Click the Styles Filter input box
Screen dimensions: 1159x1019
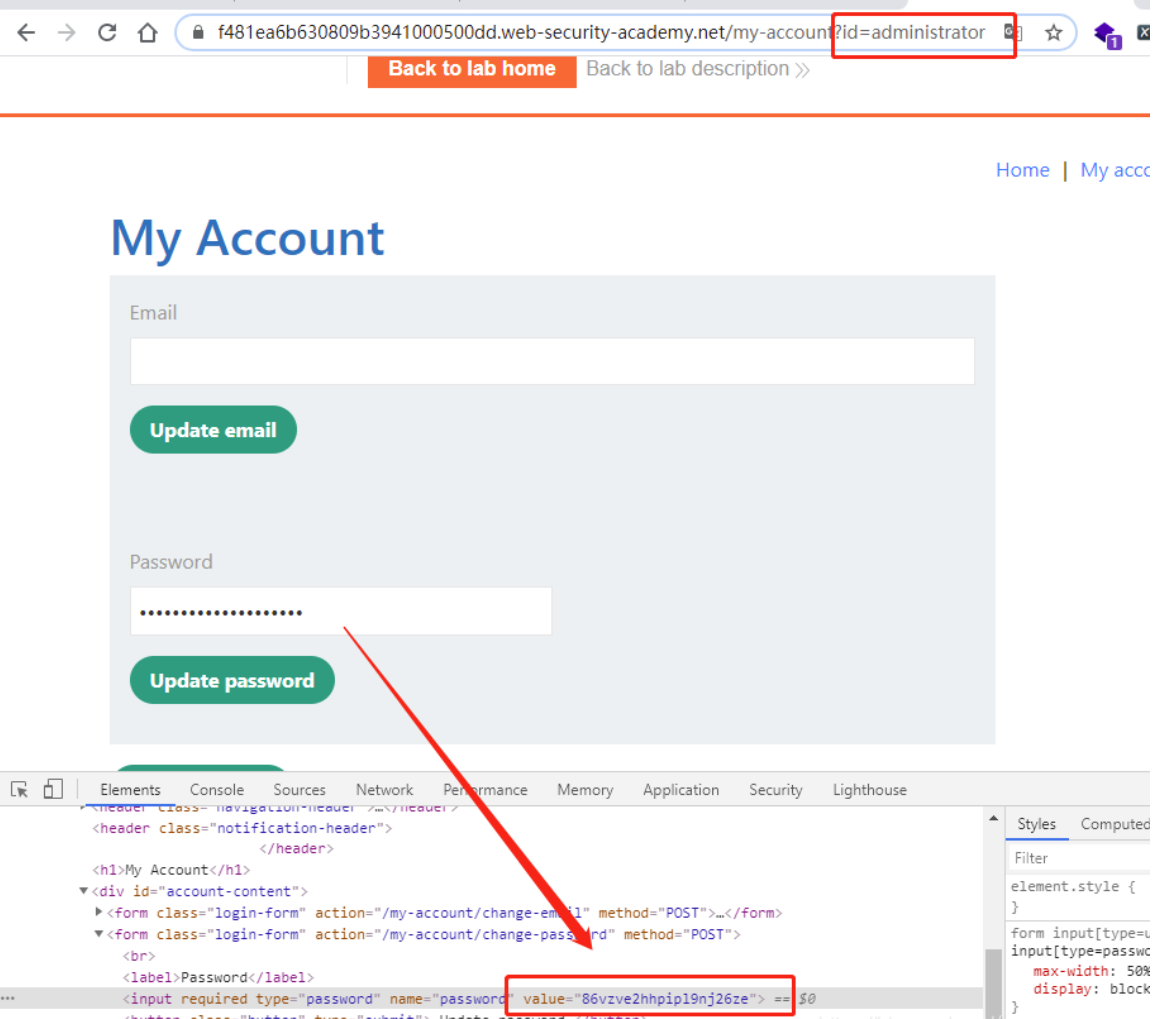[x=1080, y=858]
